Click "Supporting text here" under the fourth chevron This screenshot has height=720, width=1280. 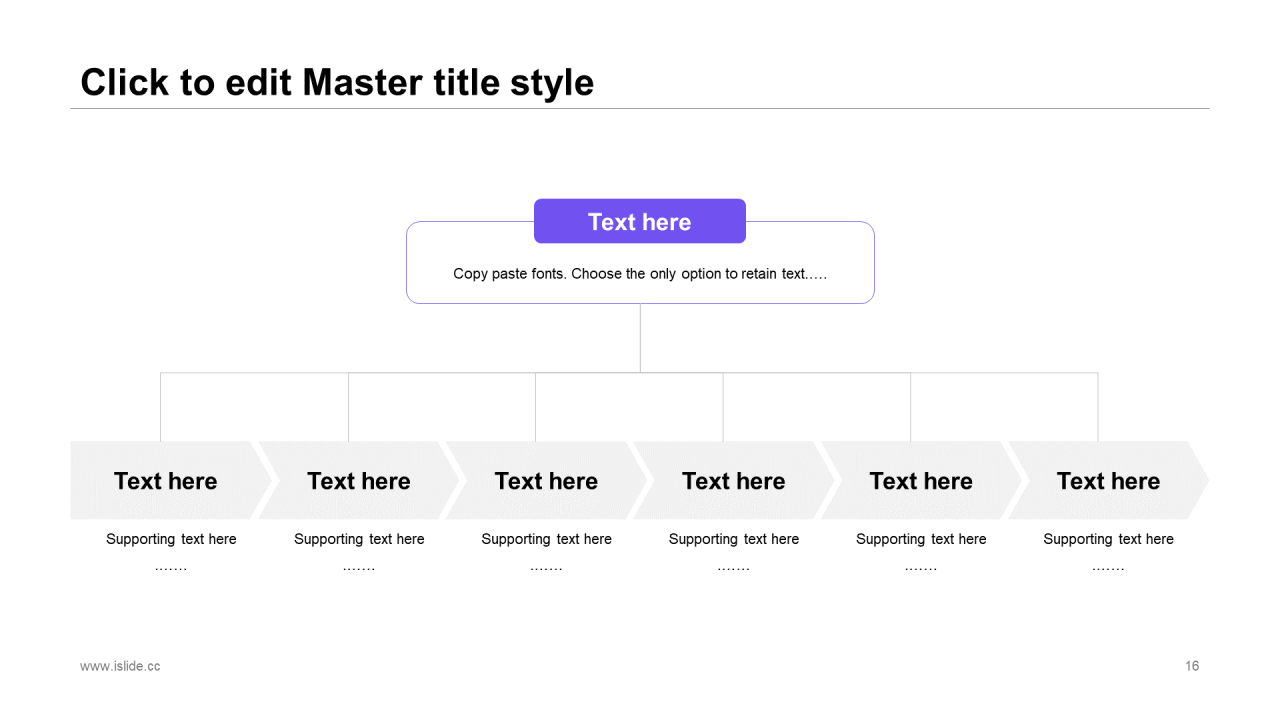tap(734, 539)
